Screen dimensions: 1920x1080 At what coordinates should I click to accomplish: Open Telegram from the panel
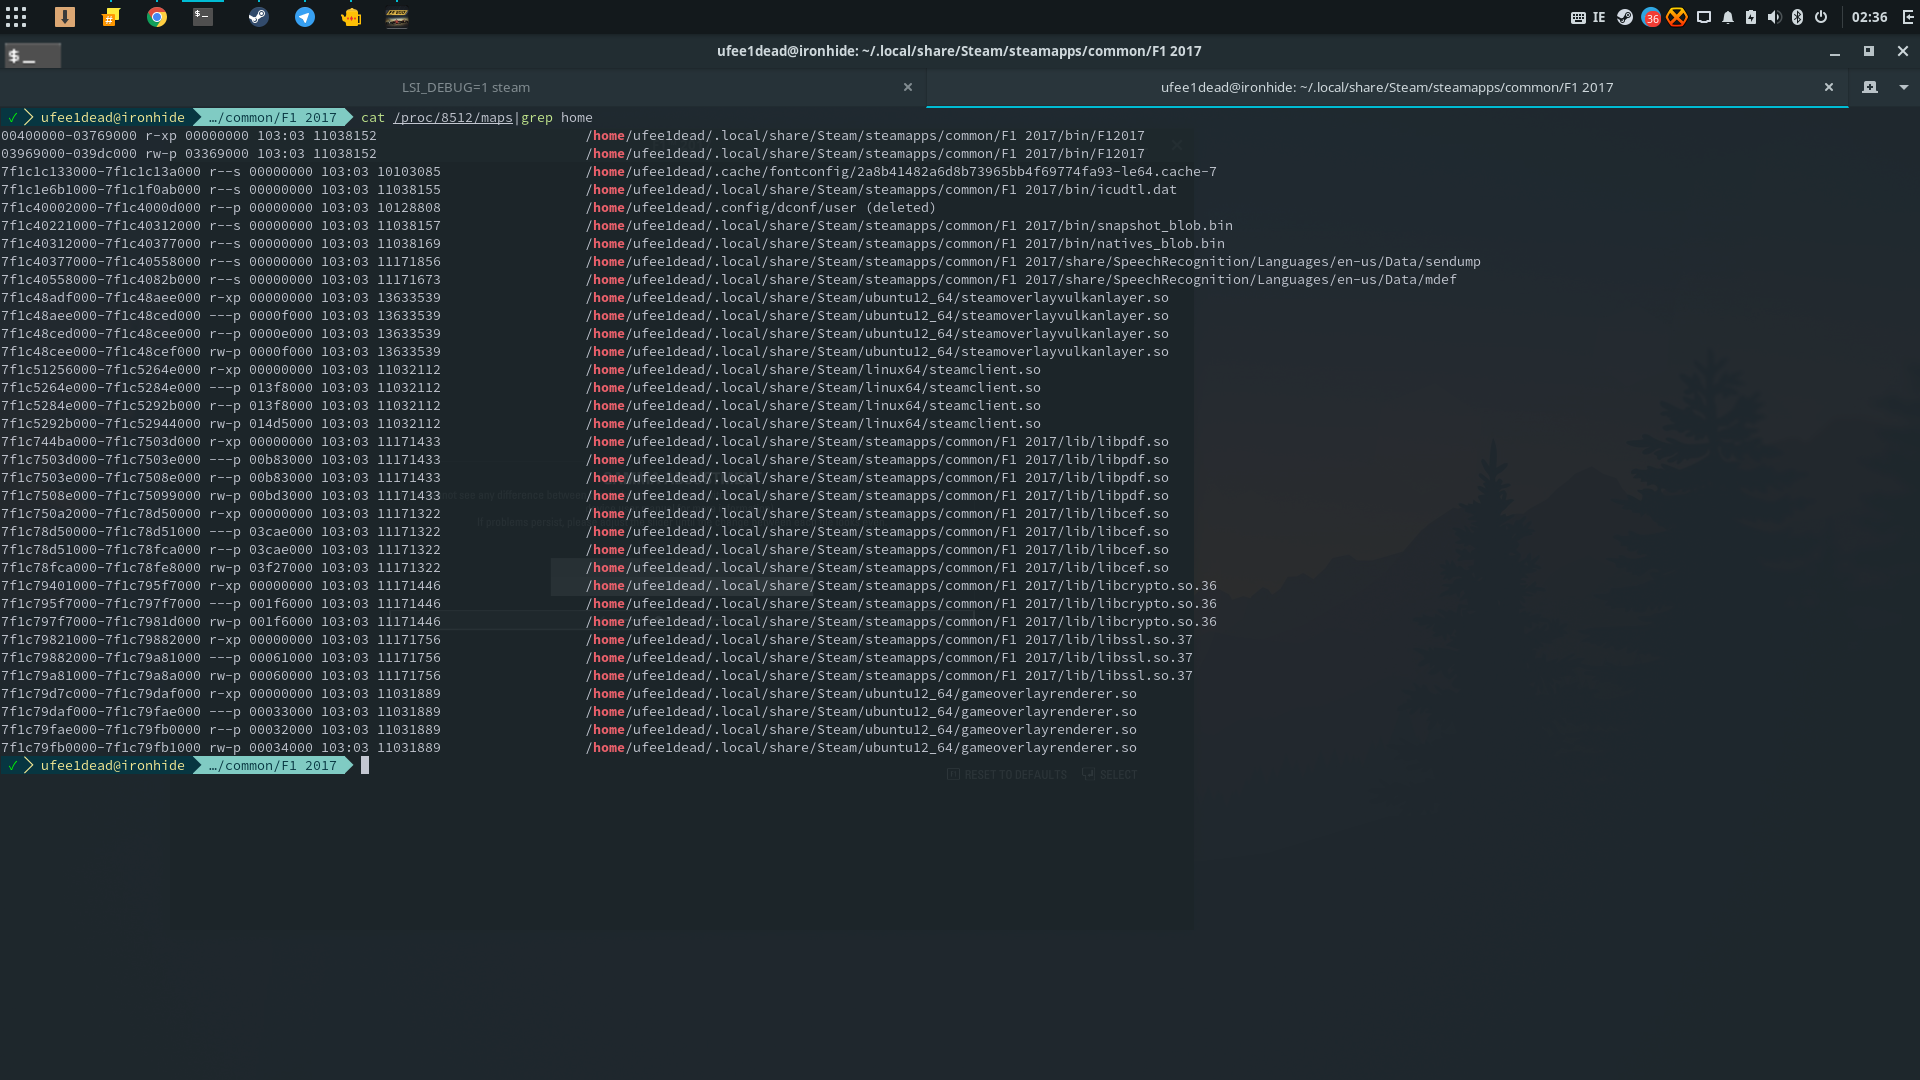pyautogui.click(x=305, y=17)
